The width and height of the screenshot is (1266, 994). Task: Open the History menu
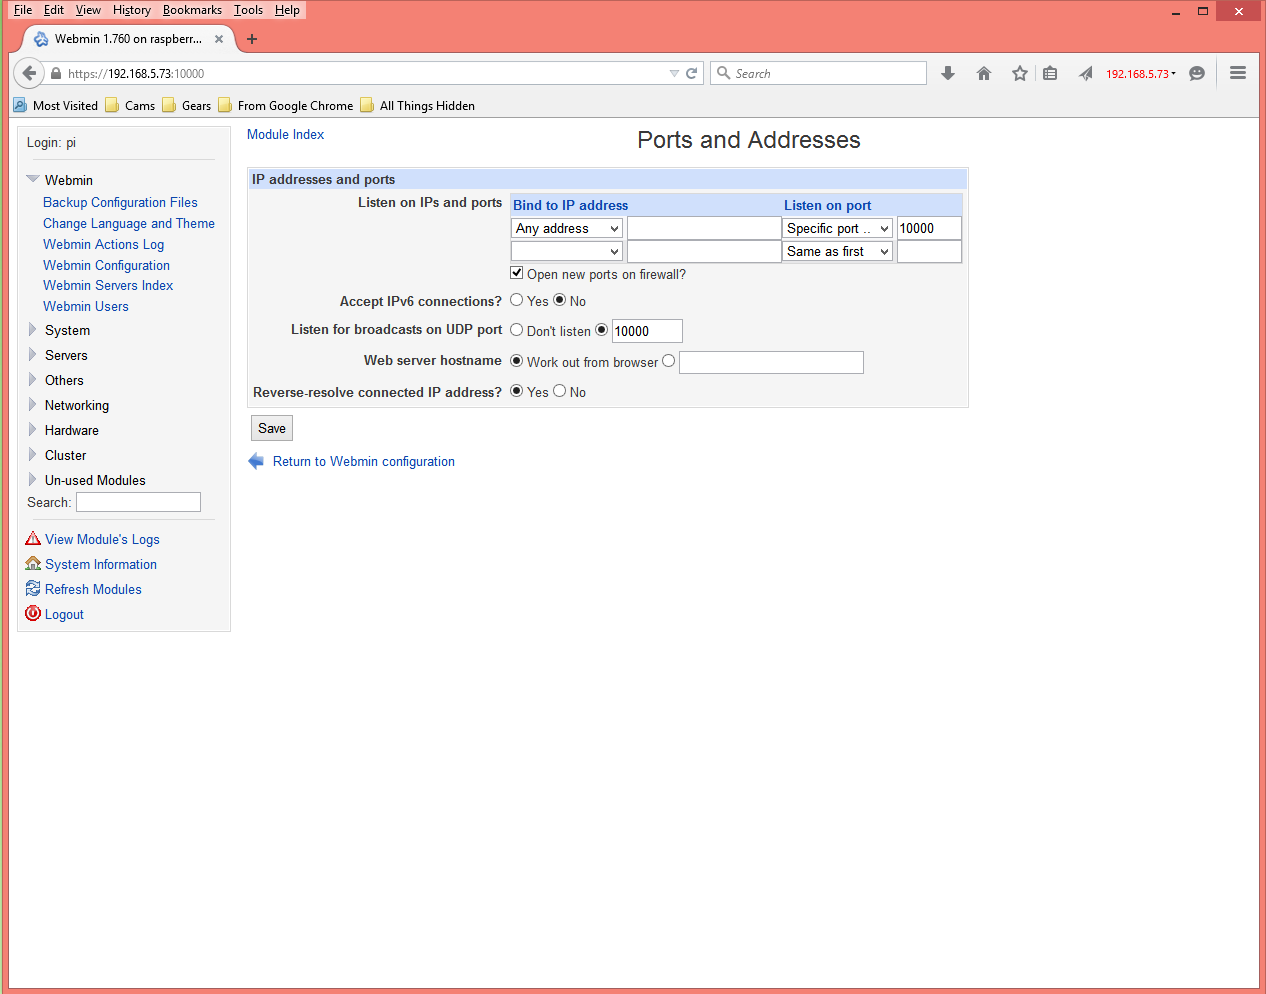[x=132, y=10]
